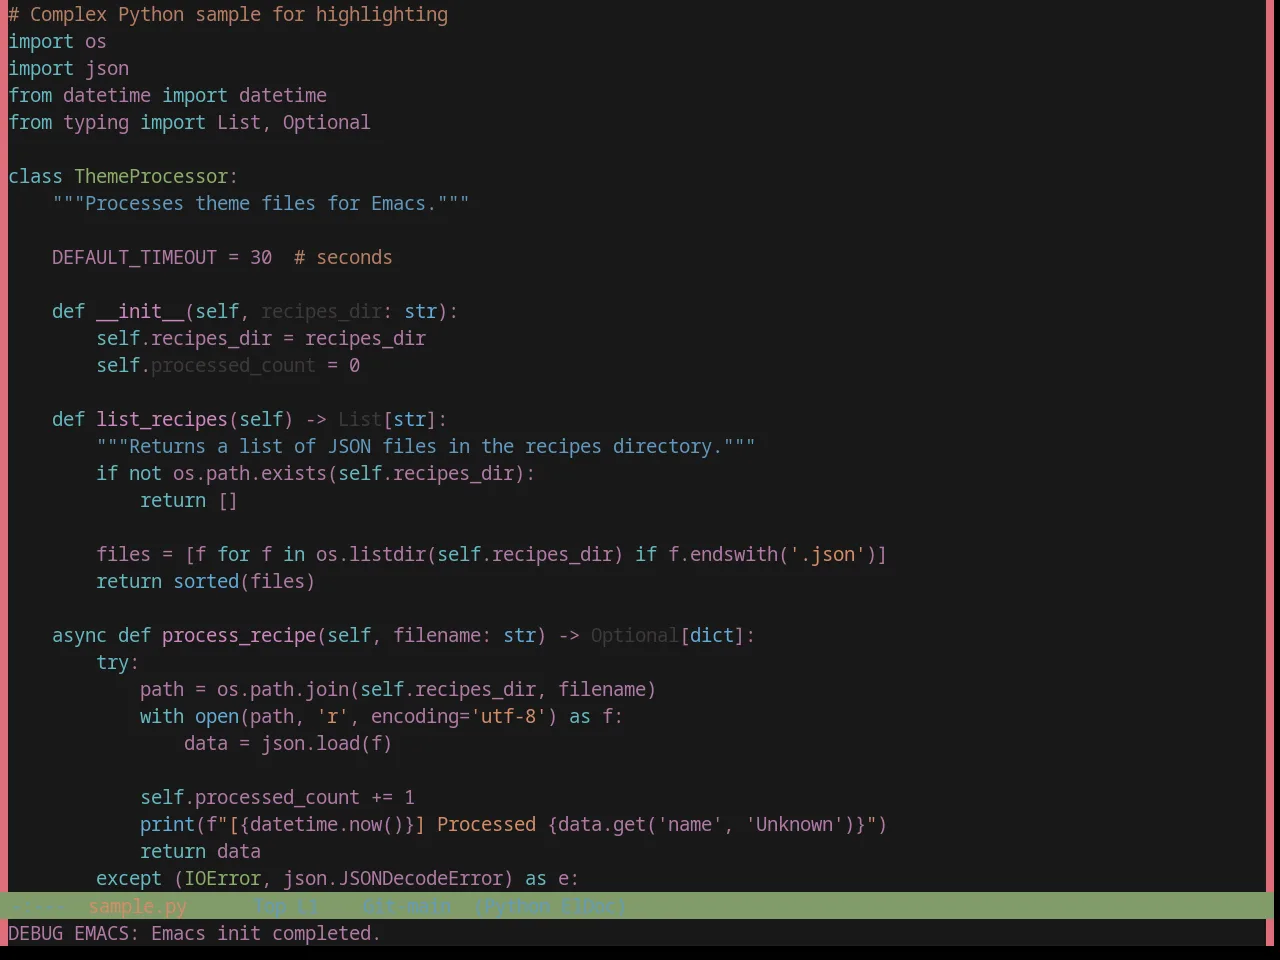Click the 'return []' statement
The height and width of the screenshot is (960, 1280).
189,500
